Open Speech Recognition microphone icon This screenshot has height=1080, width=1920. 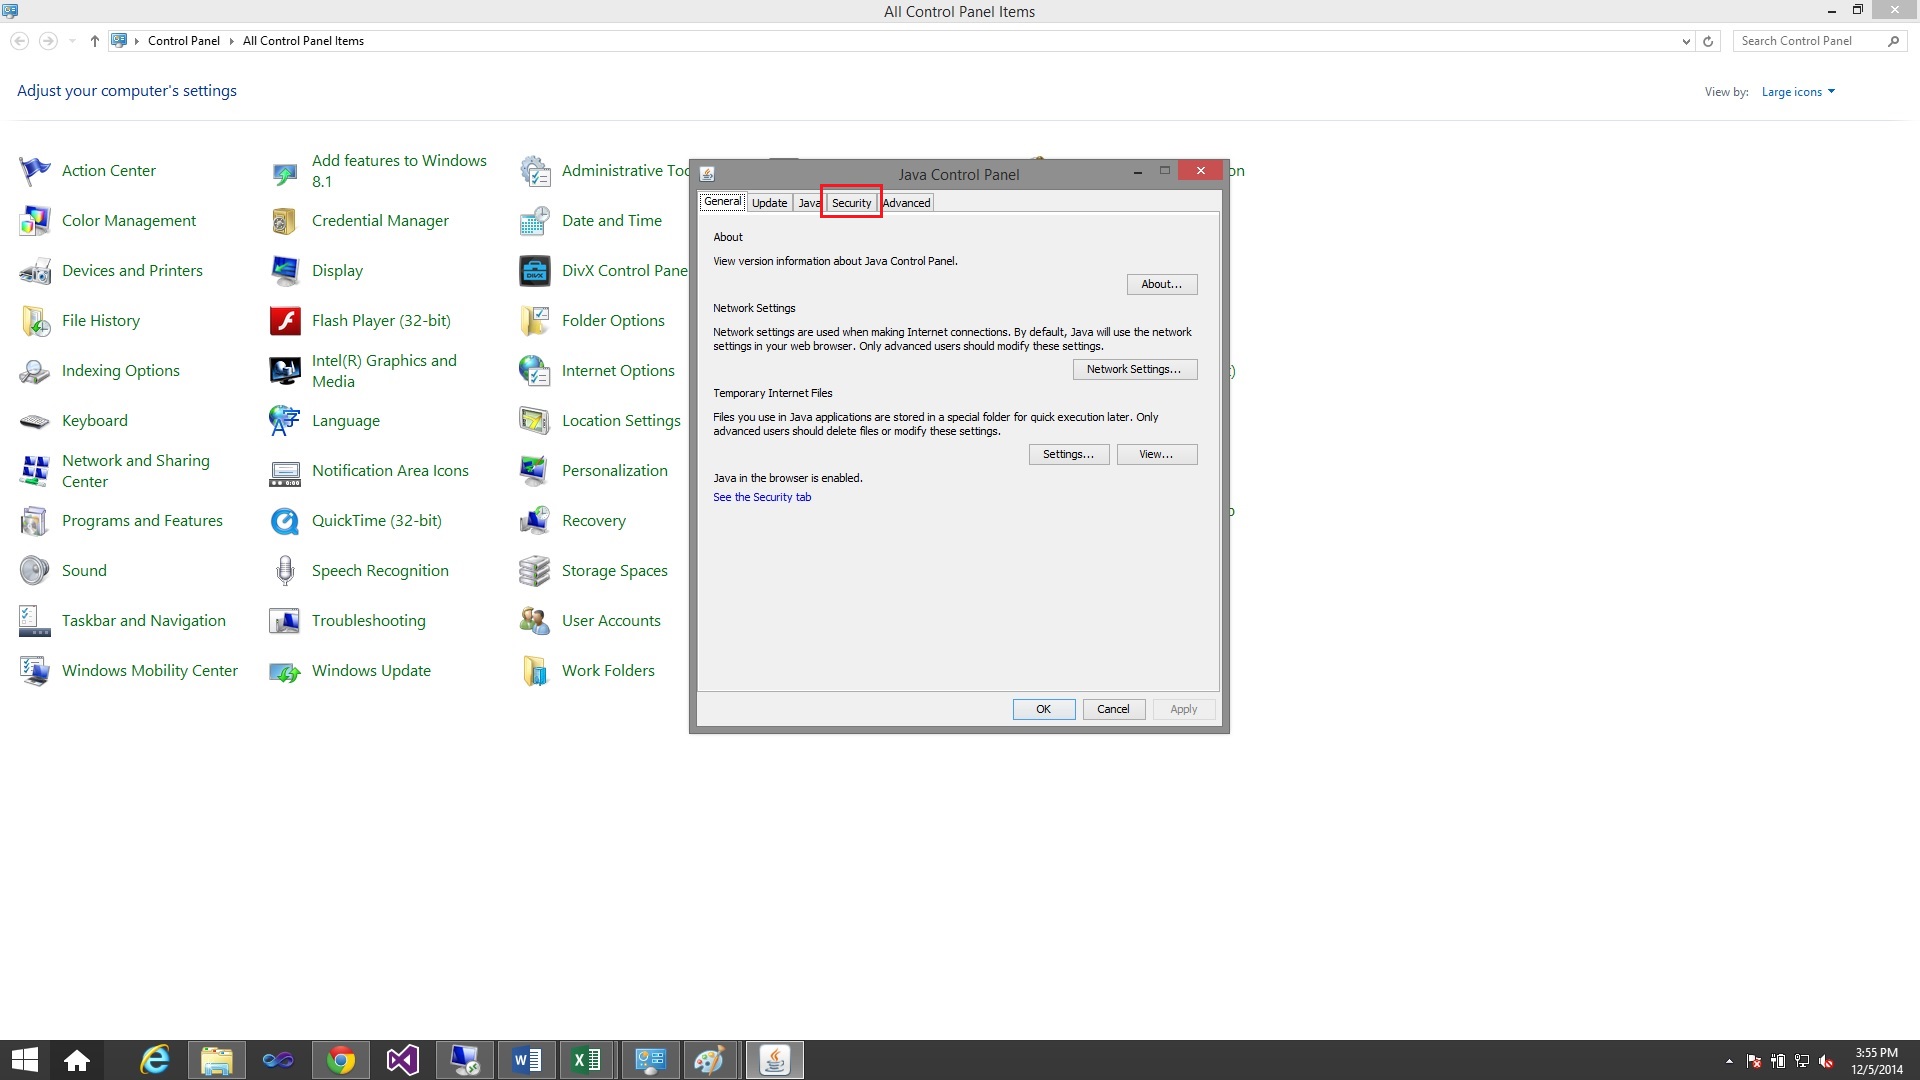point(285,571)
